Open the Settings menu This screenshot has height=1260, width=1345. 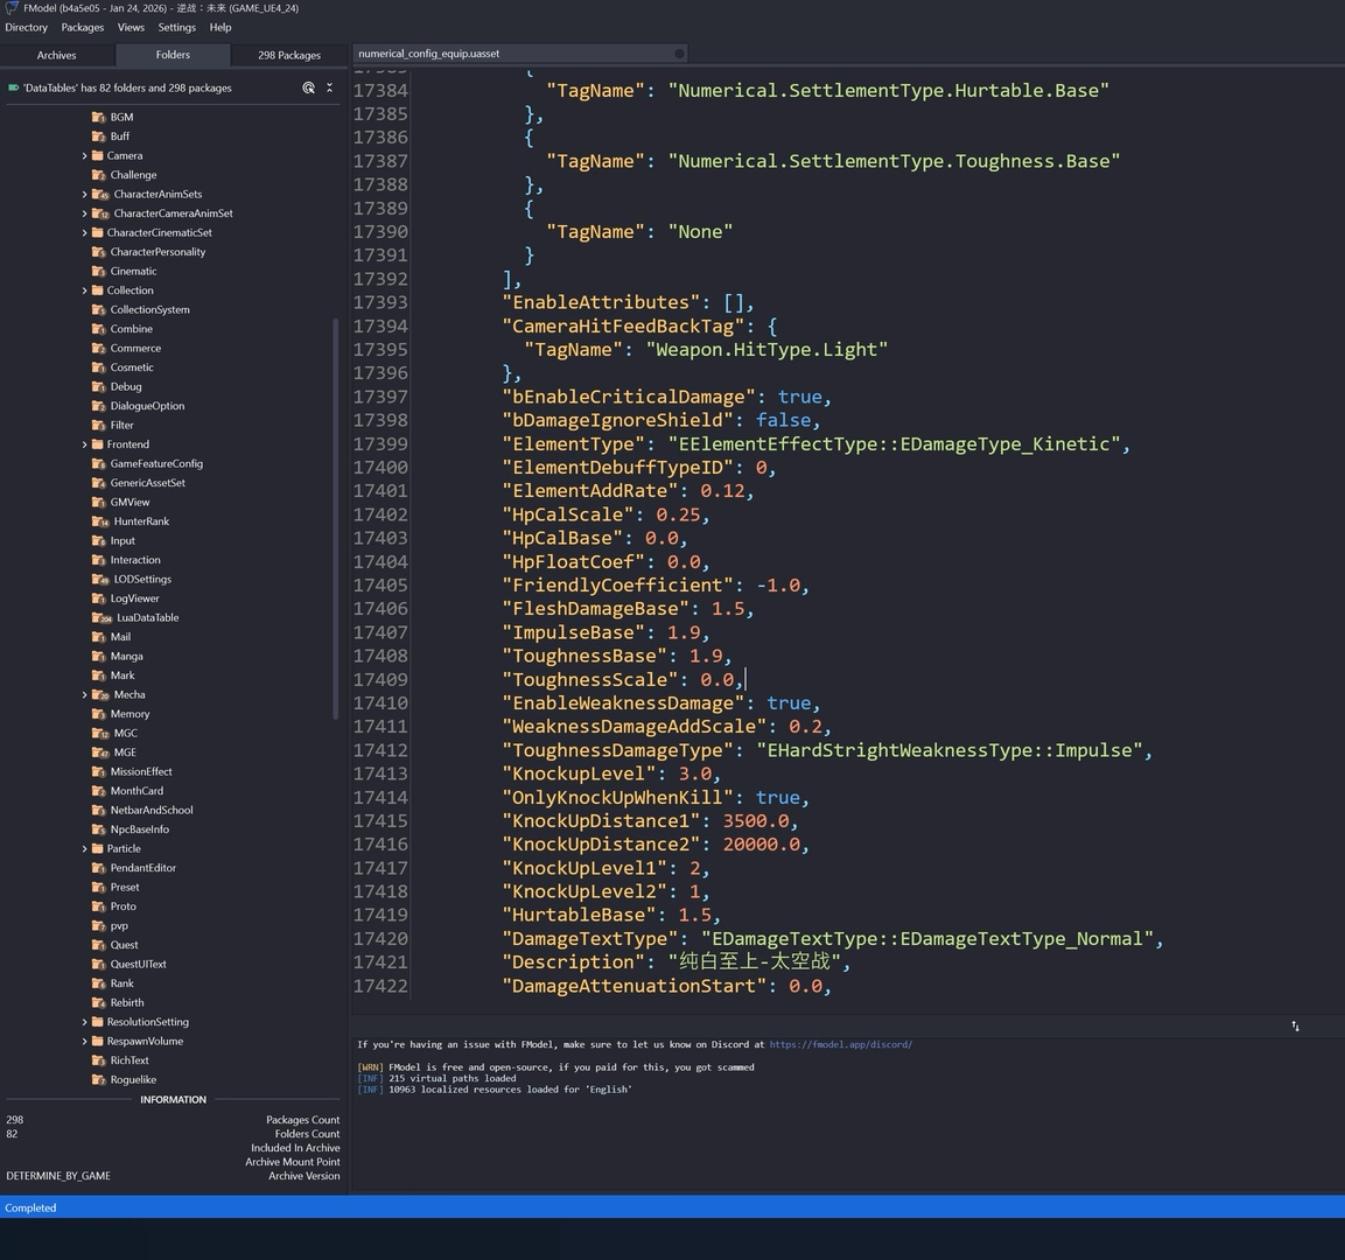tap(176, 28)
